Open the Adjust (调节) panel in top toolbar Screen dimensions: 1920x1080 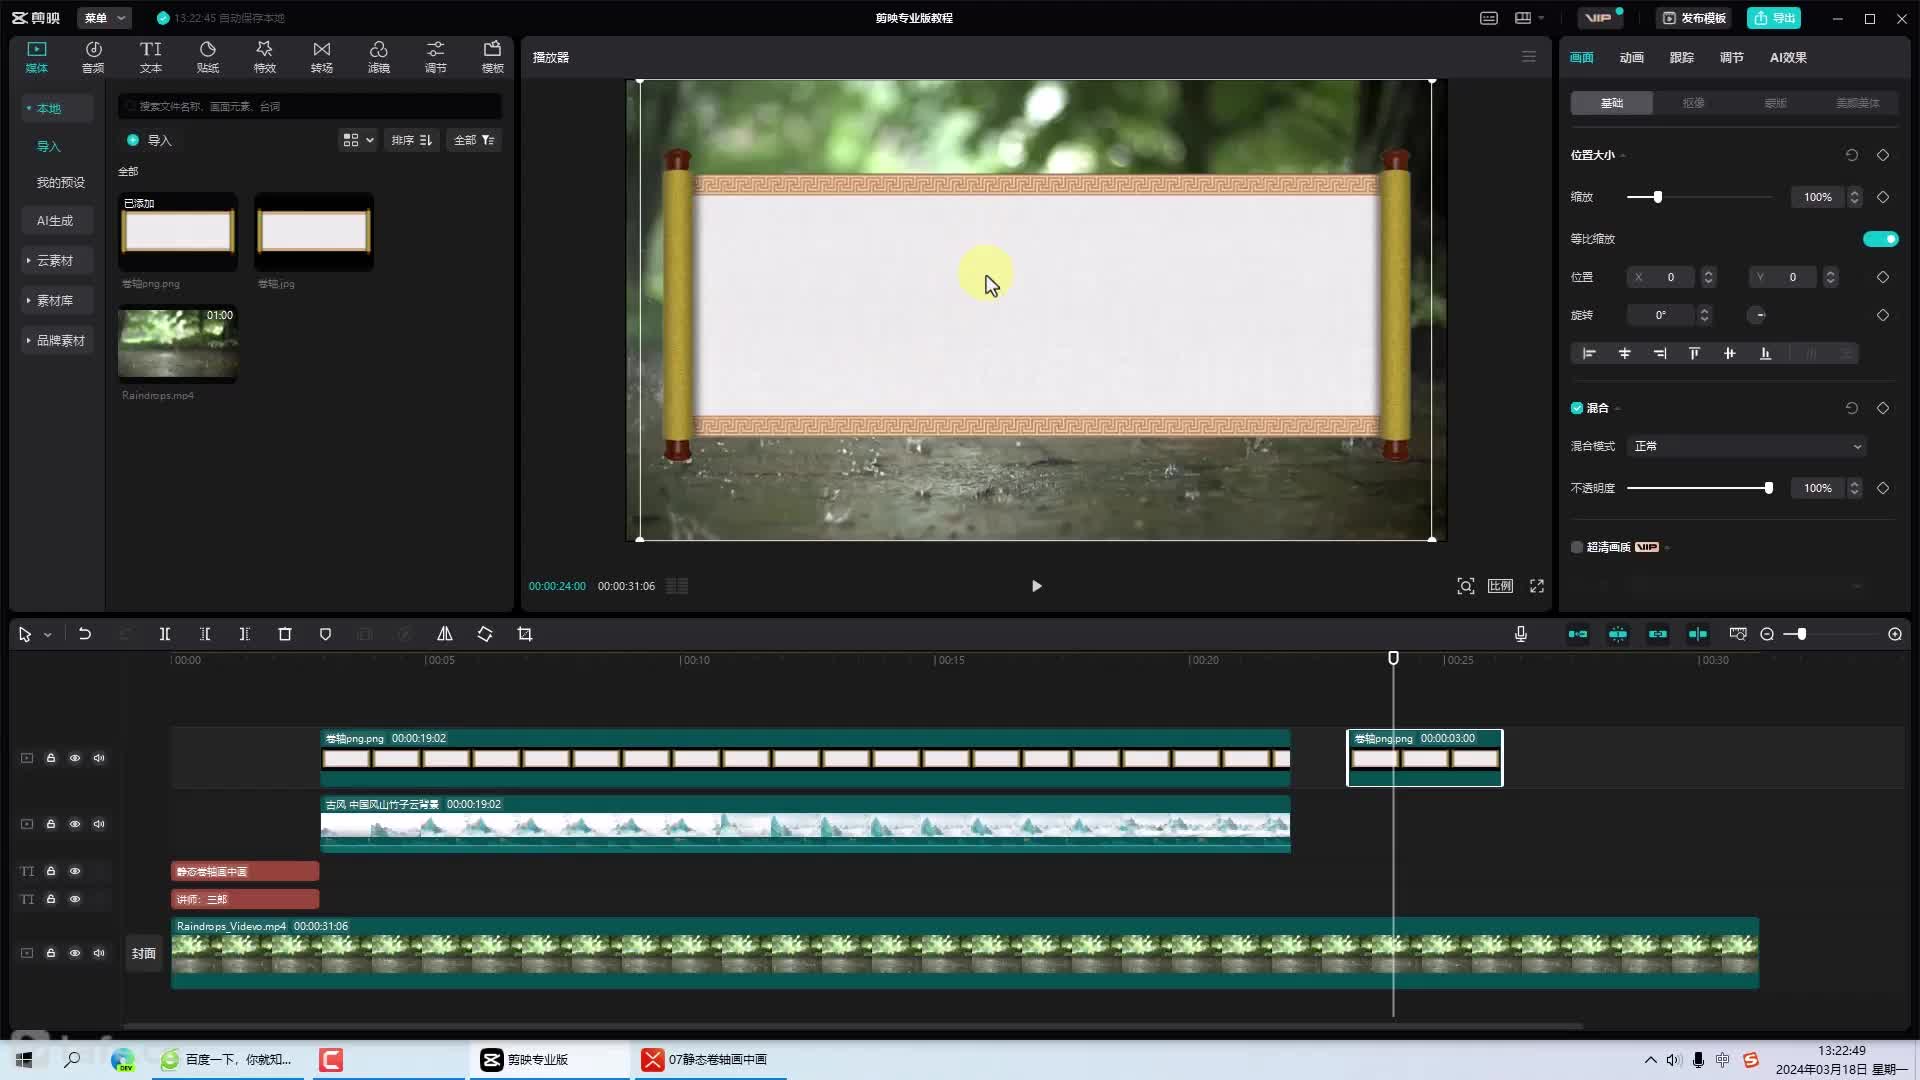(435, 57)
